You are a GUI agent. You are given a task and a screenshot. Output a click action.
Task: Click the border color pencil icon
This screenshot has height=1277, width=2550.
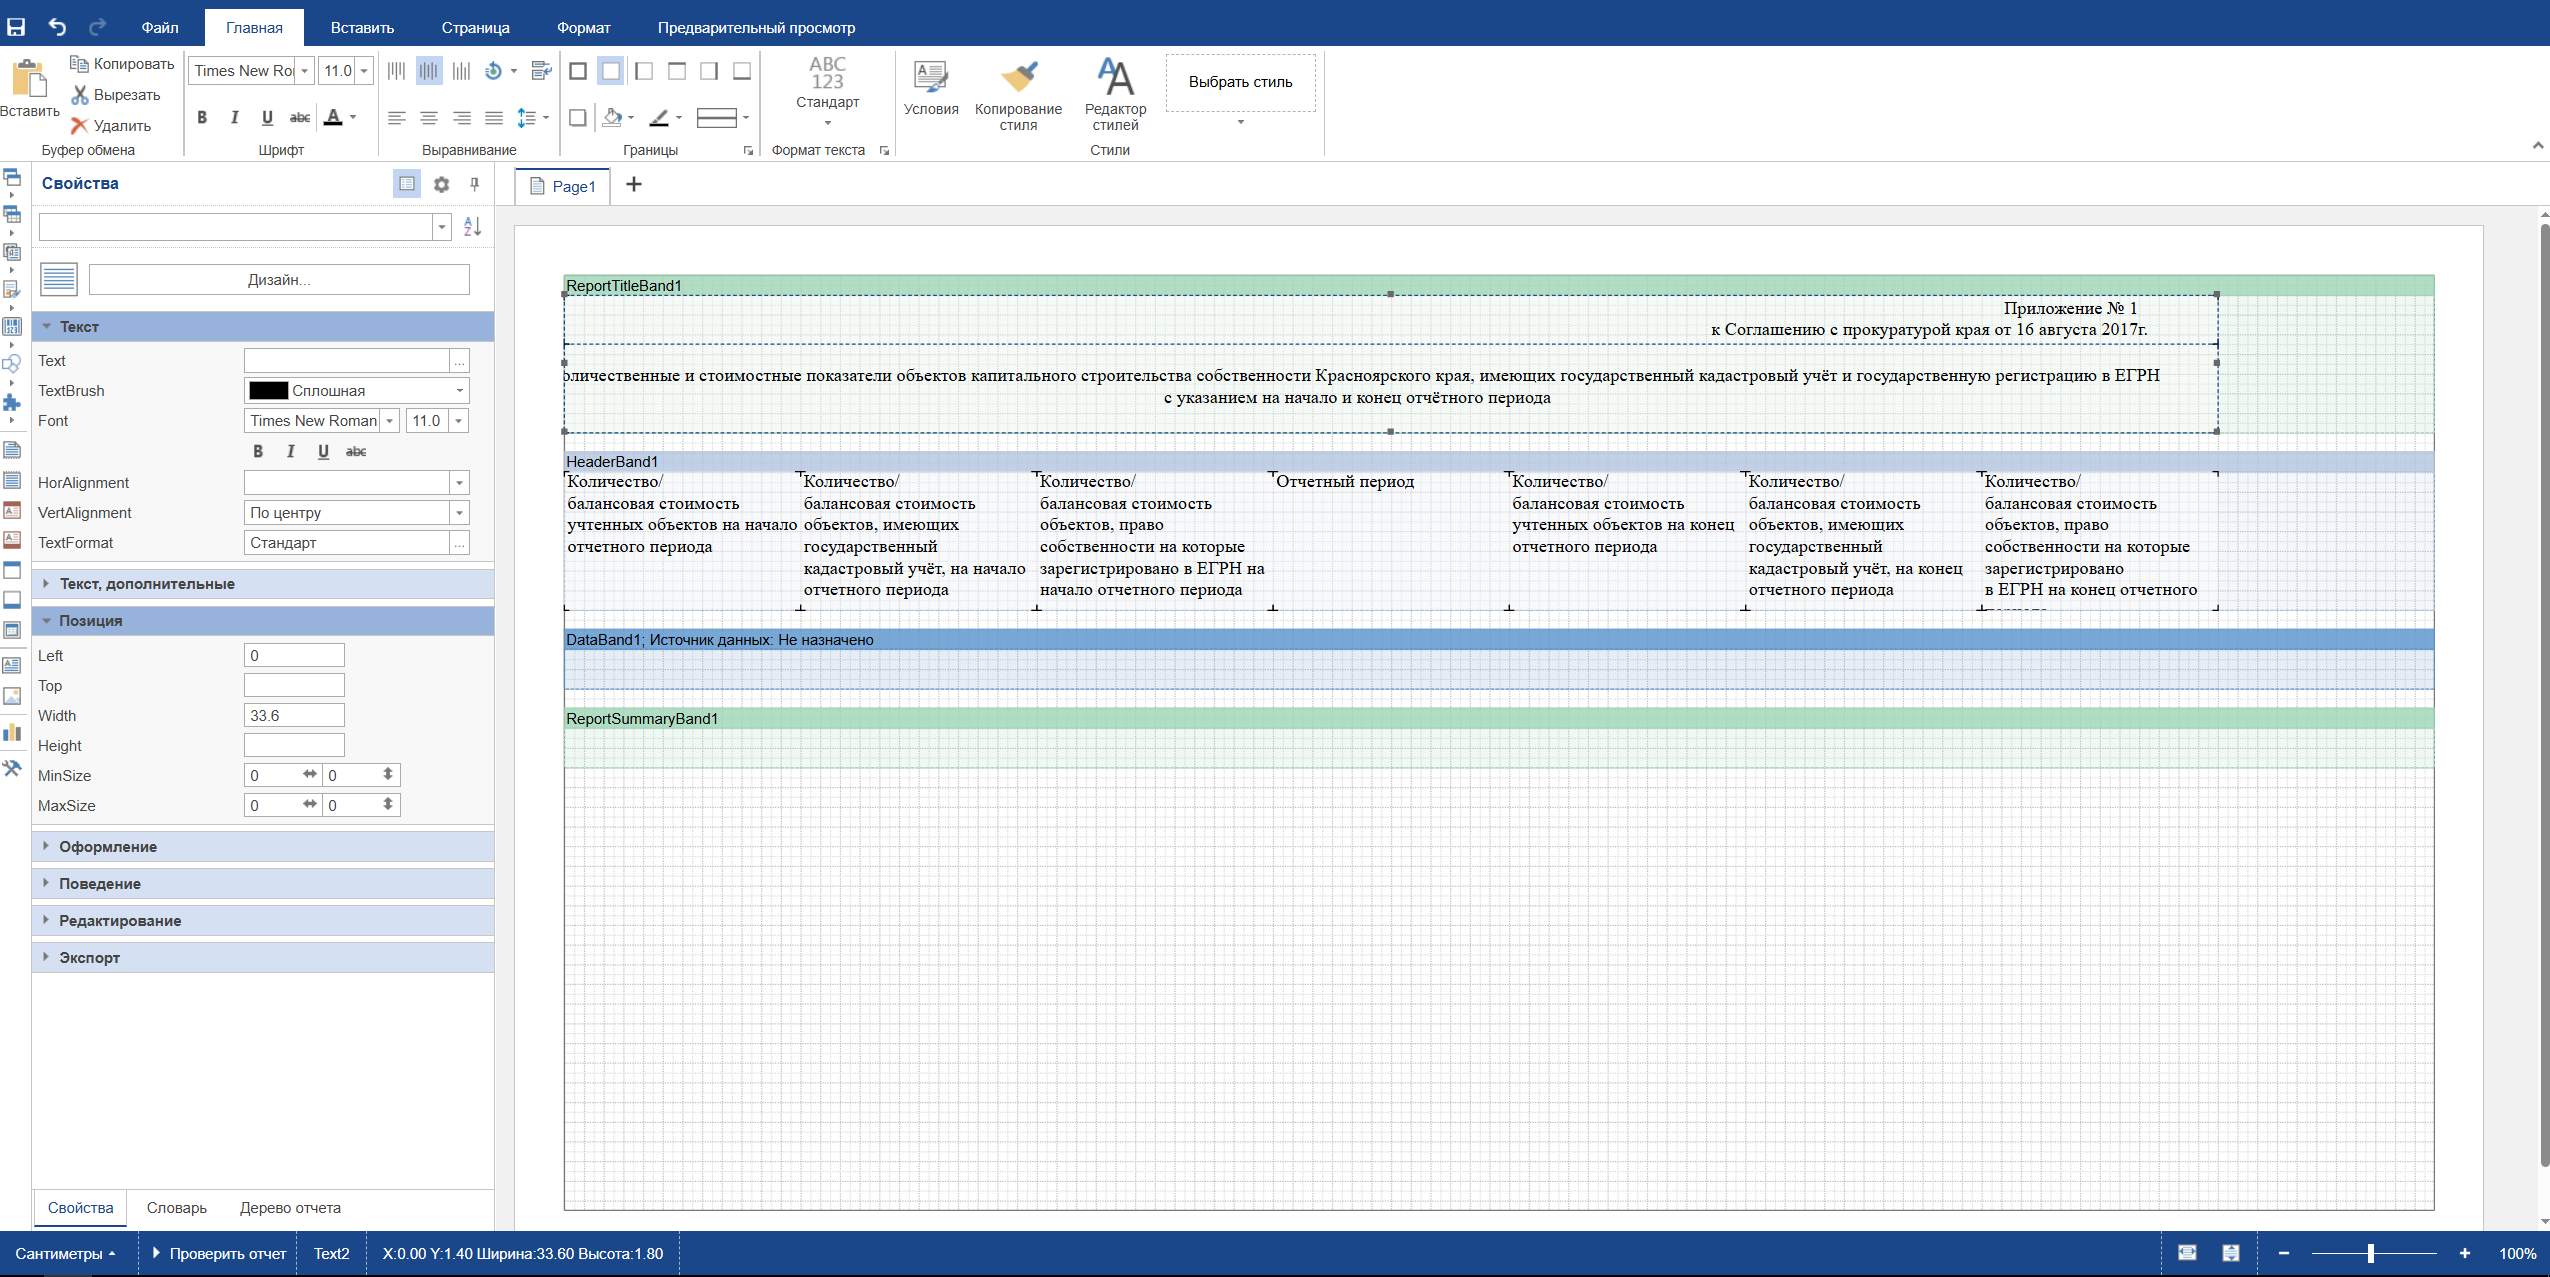[658, 118]
